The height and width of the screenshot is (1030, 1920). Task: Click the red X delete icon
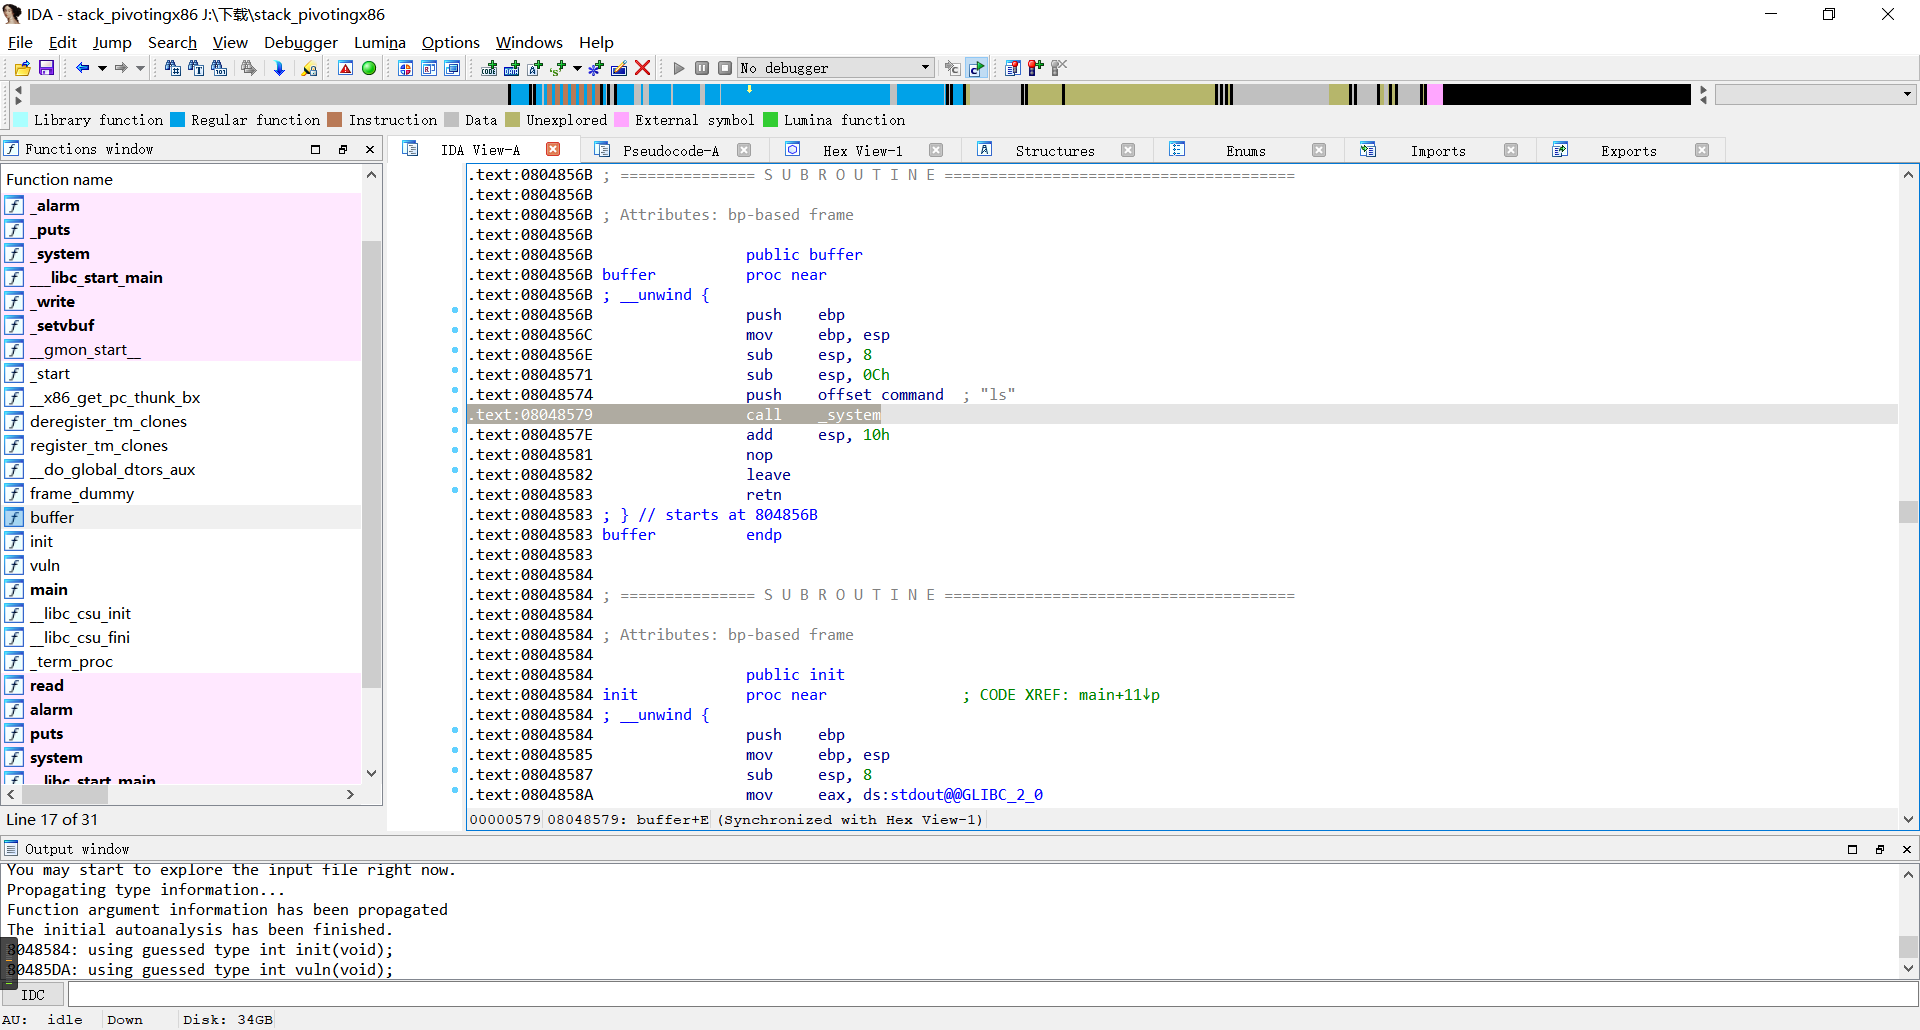[643, 68]
